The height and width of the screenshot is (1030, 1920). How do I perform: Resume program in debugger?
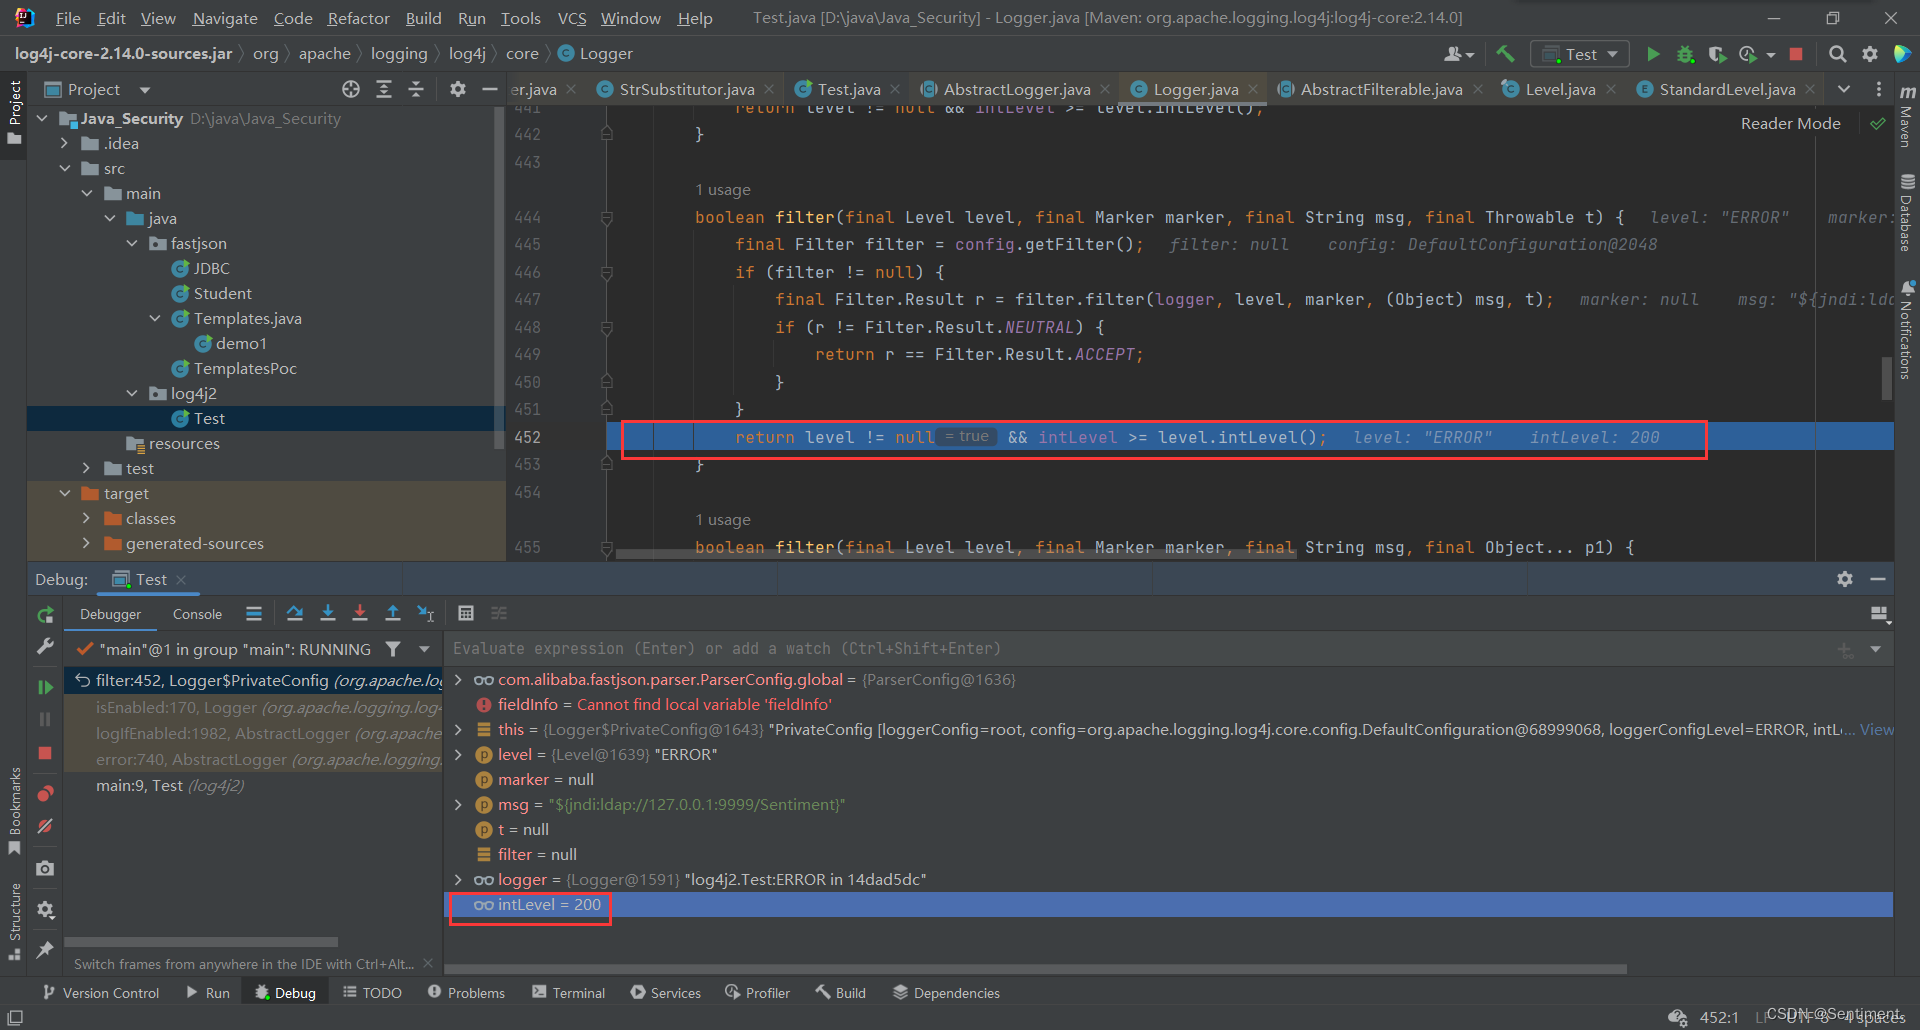point(45,687)
